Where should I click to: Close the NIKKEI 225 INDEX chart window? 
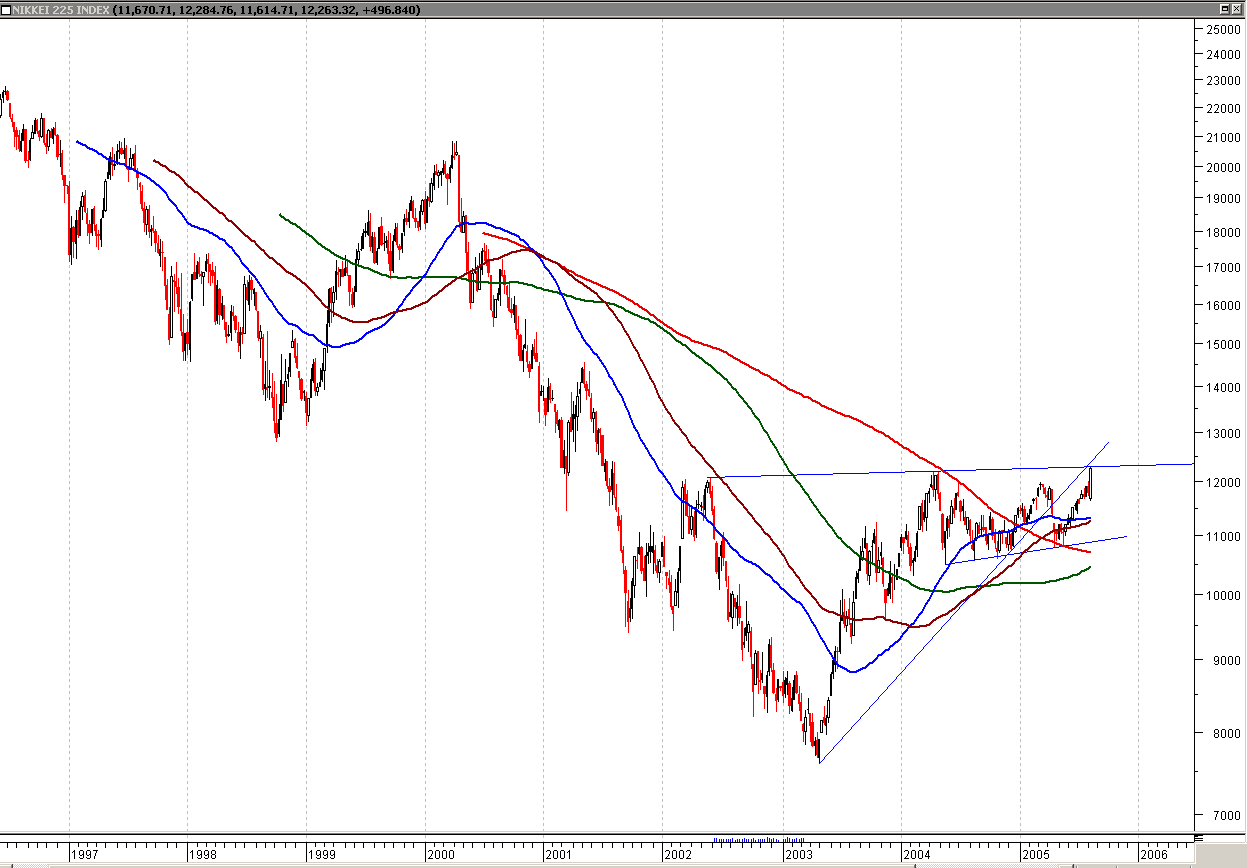[1237, 9]
